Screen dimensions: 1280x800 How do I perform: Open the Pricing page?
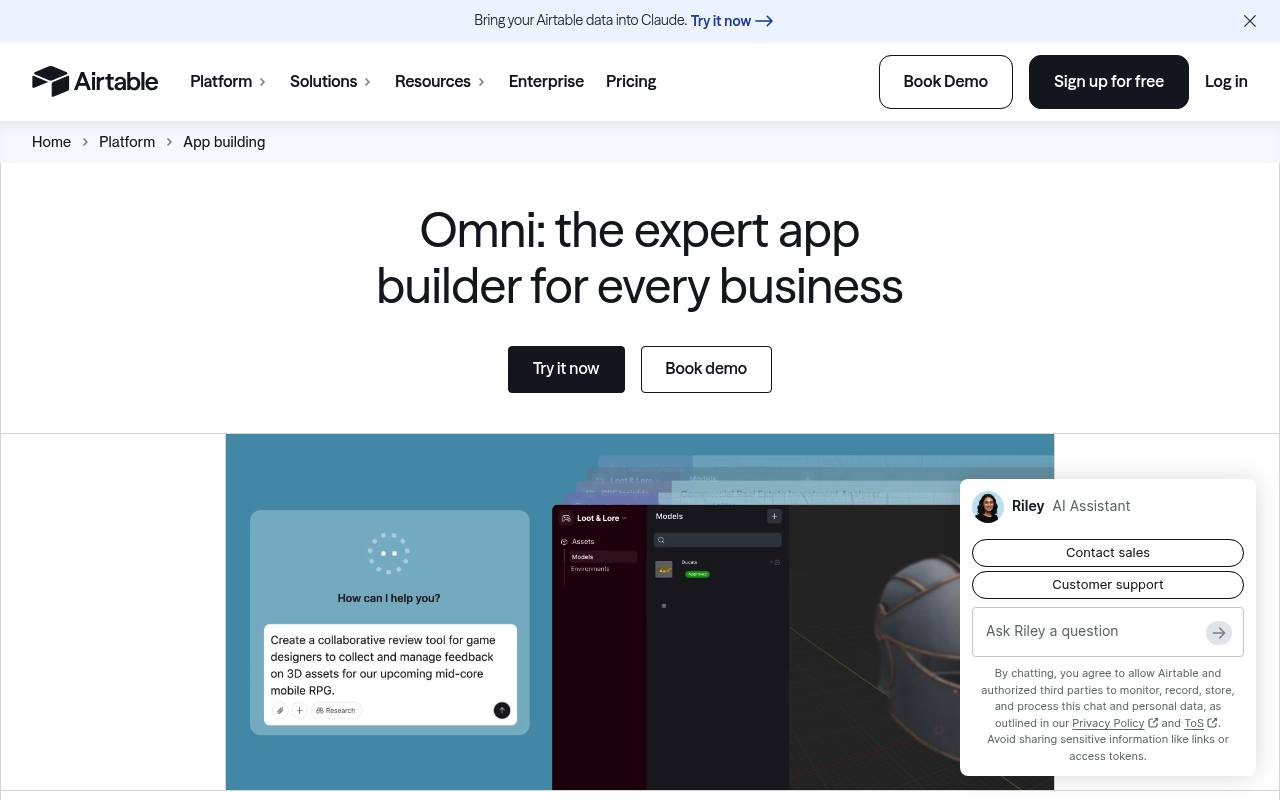631,82
